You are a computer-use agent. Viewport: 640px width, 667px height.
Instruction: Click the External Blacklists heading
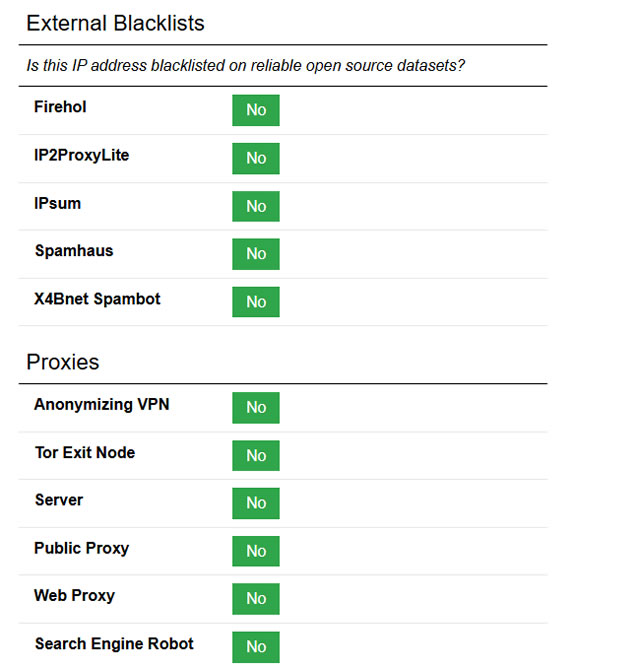(115, 24)
